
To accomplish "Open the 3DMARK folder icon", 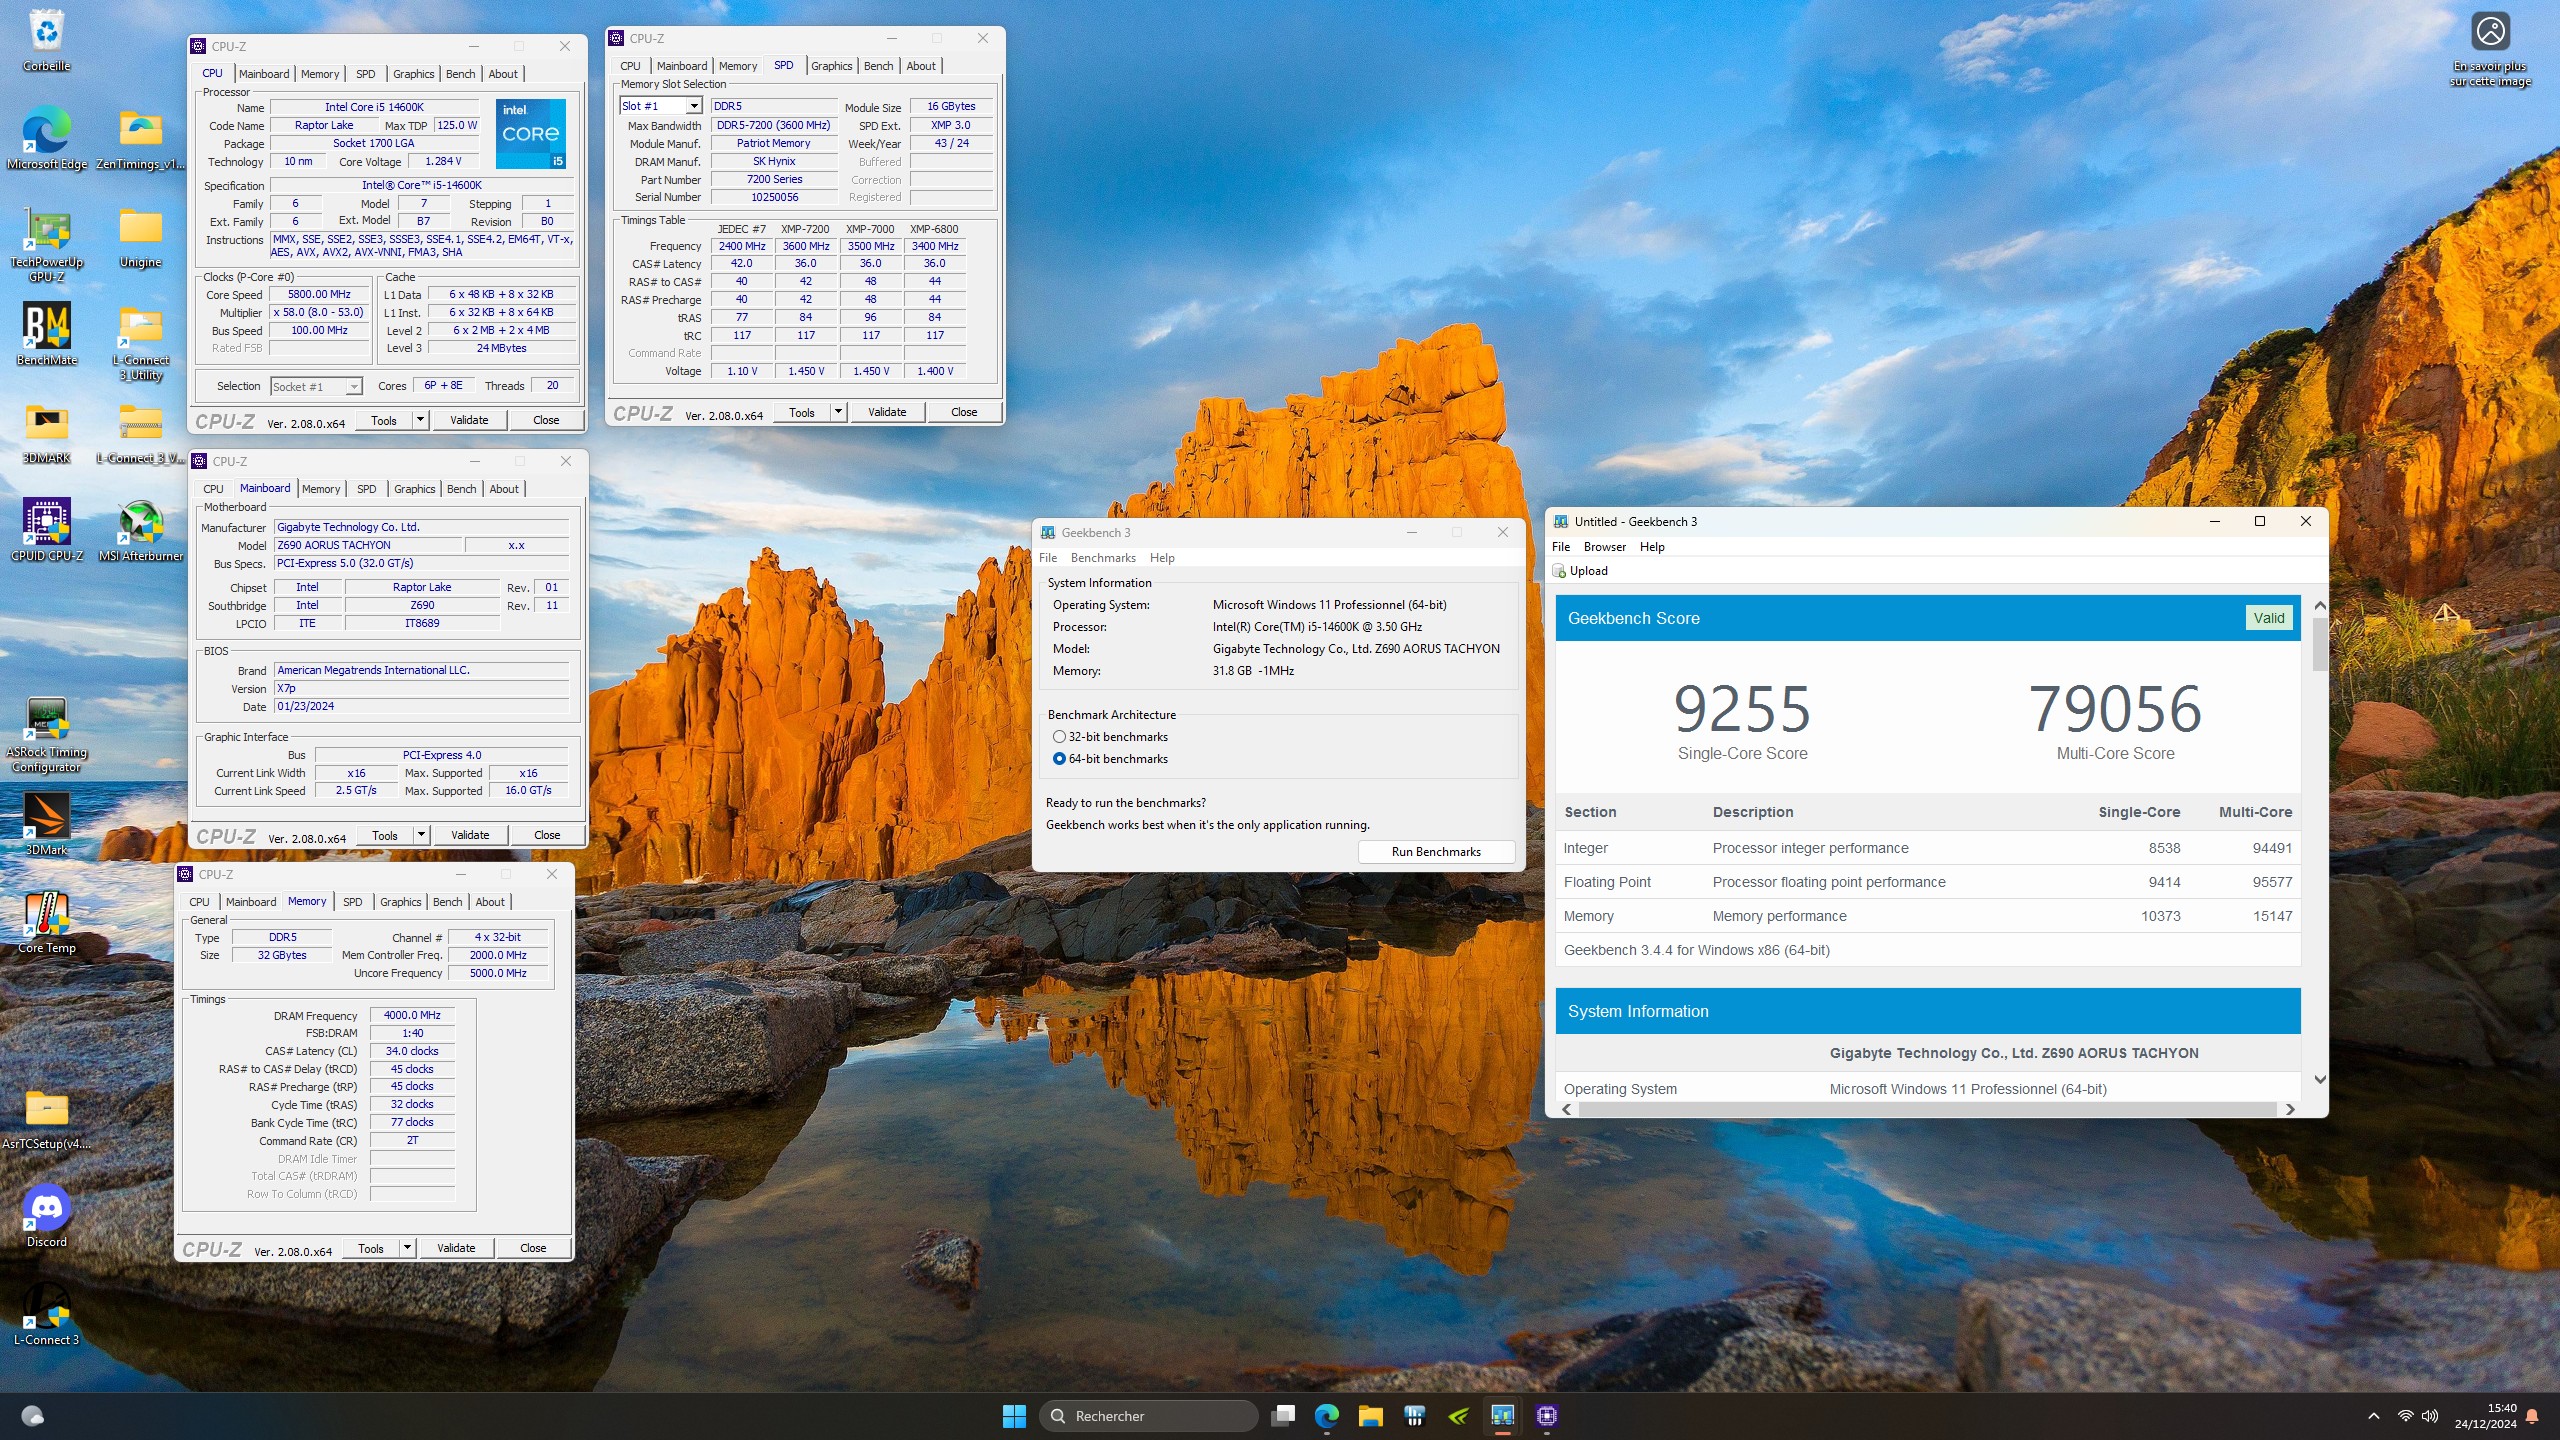I will coord(47,432).
